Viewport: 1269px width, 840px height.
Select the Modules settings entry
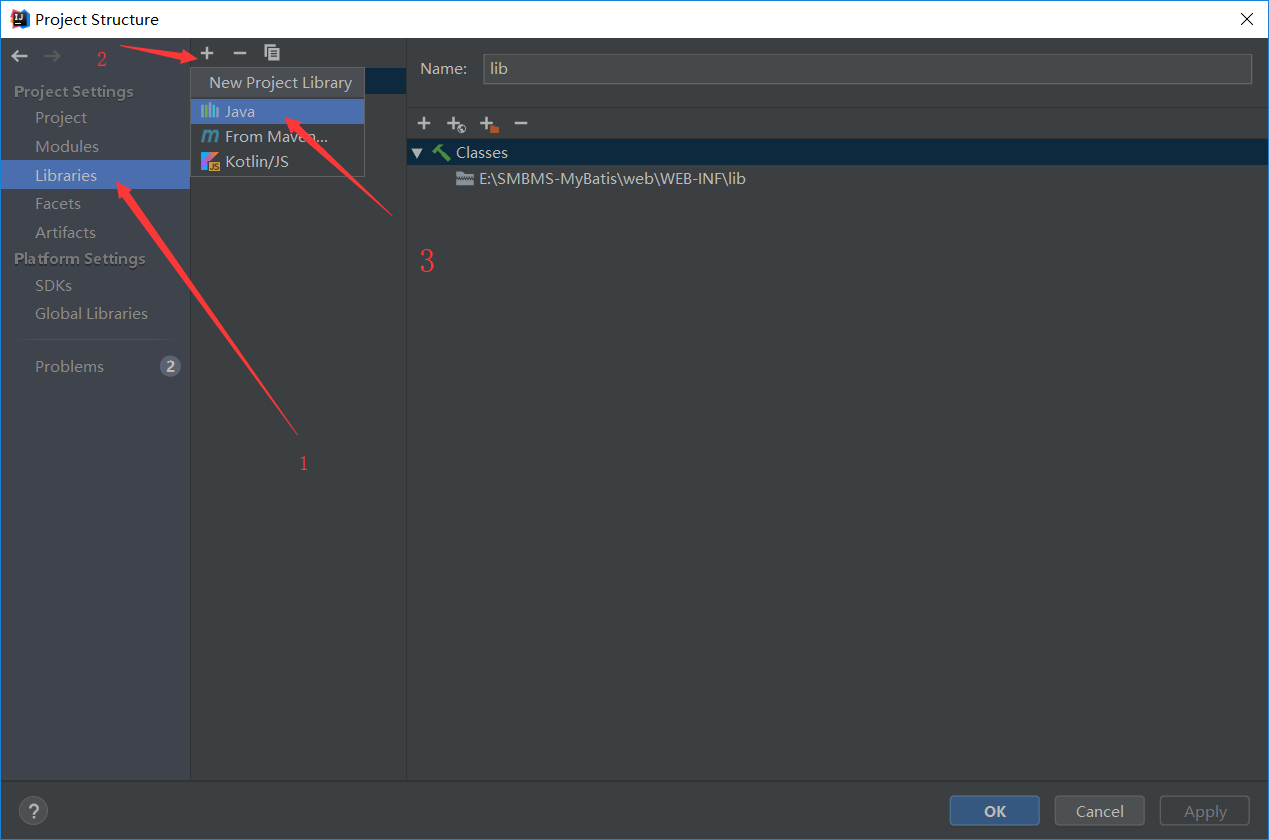pyautogui.click(x=65, y=146)
